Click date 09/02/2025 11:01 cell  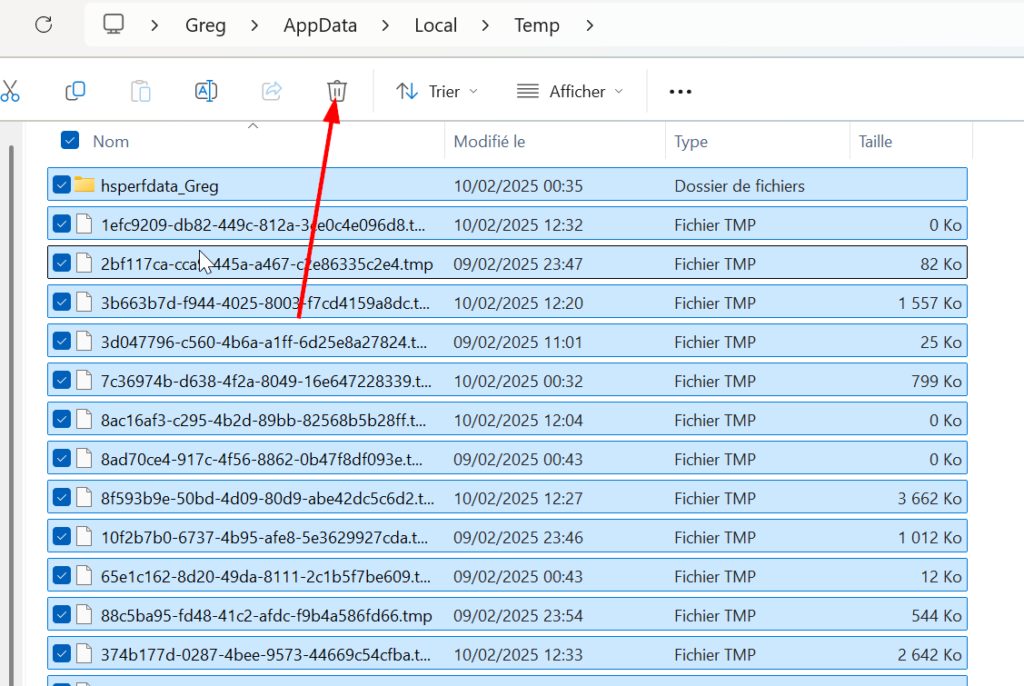518,342
